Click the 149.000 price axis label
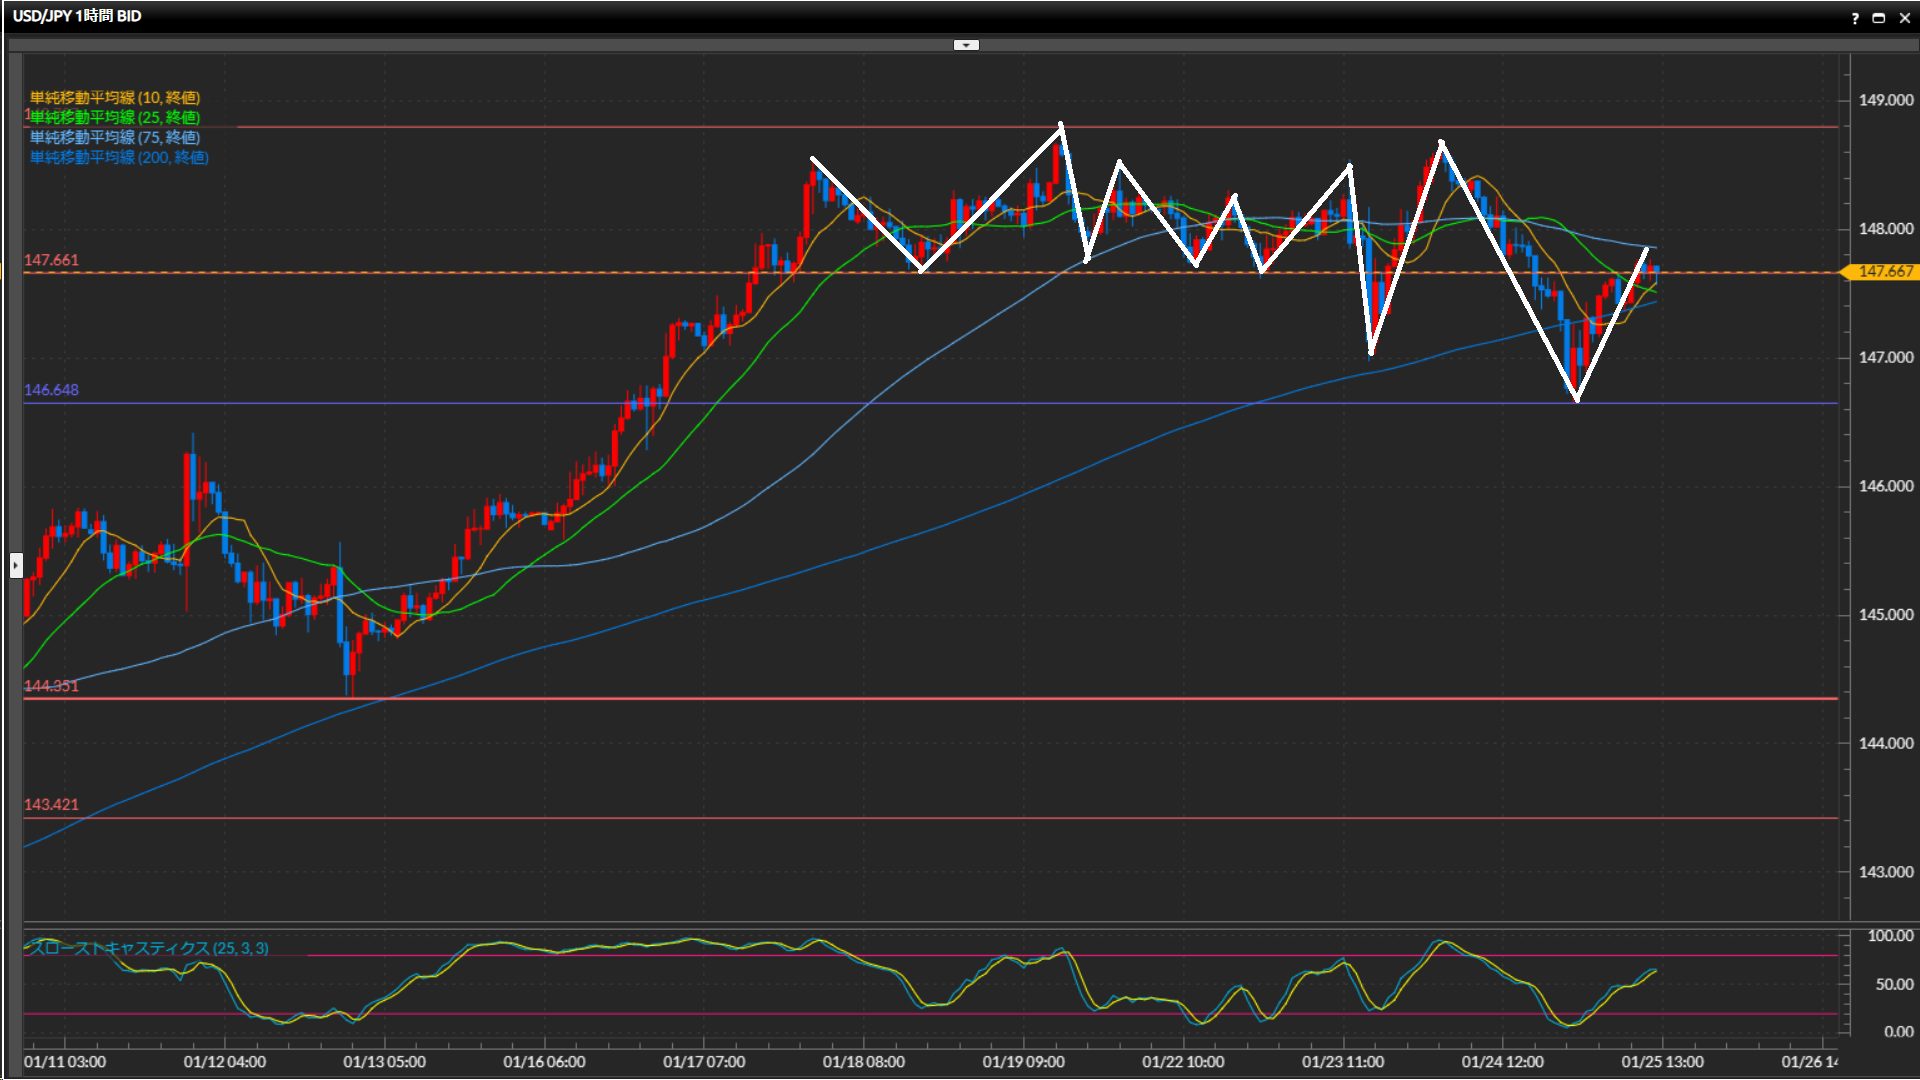The width and height of the screenshot is (1920, 1080). [x=1885, y=100]
